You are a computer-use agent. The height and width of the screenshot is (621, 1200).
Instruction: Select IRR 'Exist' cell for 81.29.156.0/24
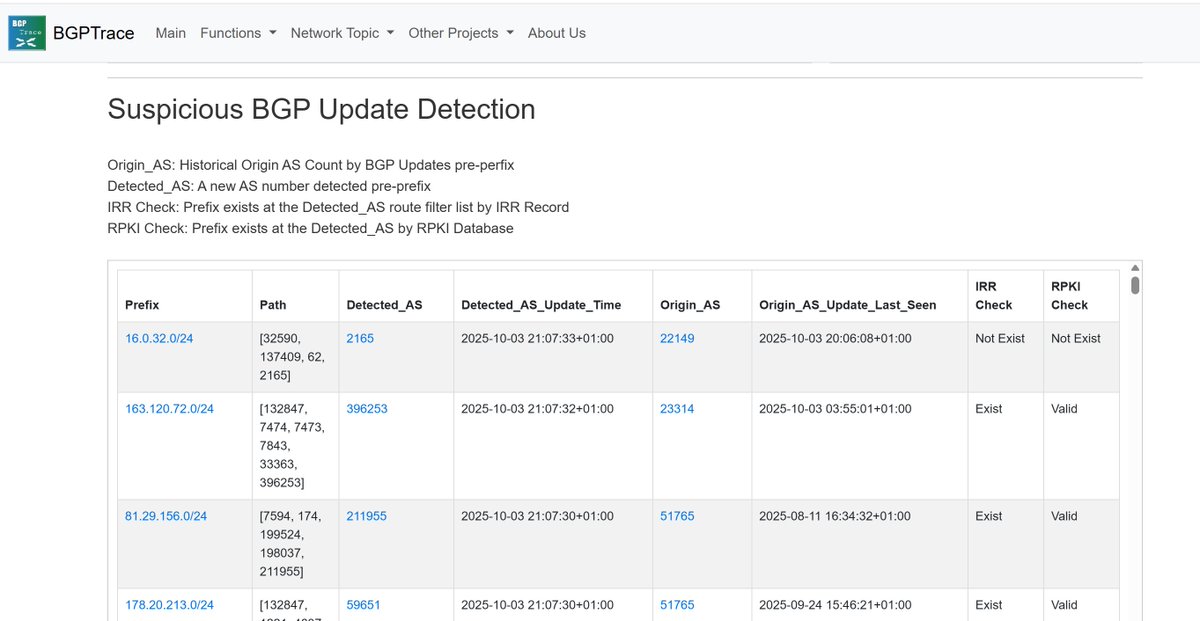1006,544
